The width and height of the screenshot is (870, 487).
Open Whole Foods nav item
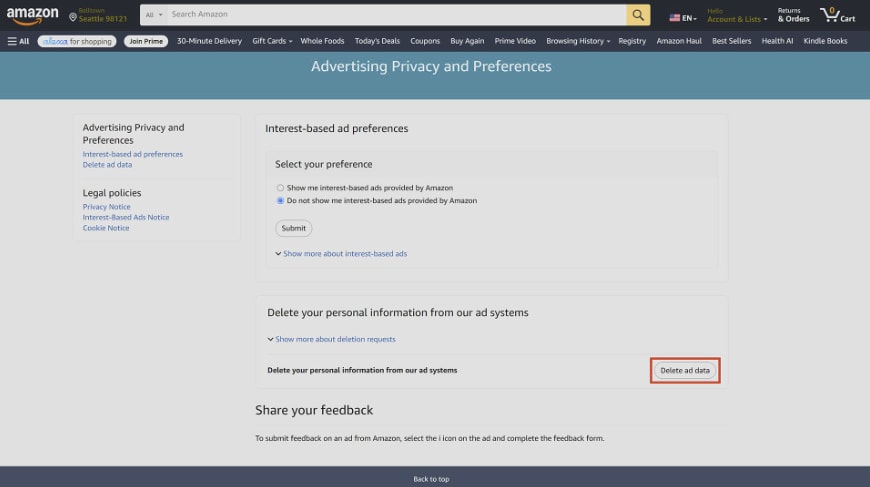coord(322,41)
